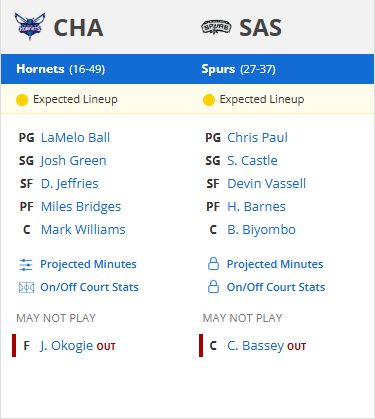Click the Spurs yellow Expected Lineup dot
The image size is (375, 419).
point(209,100)
